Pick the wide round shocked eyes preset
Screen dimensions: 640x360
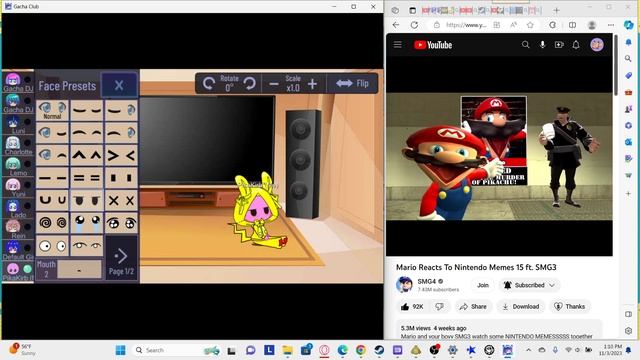point(52,246)
